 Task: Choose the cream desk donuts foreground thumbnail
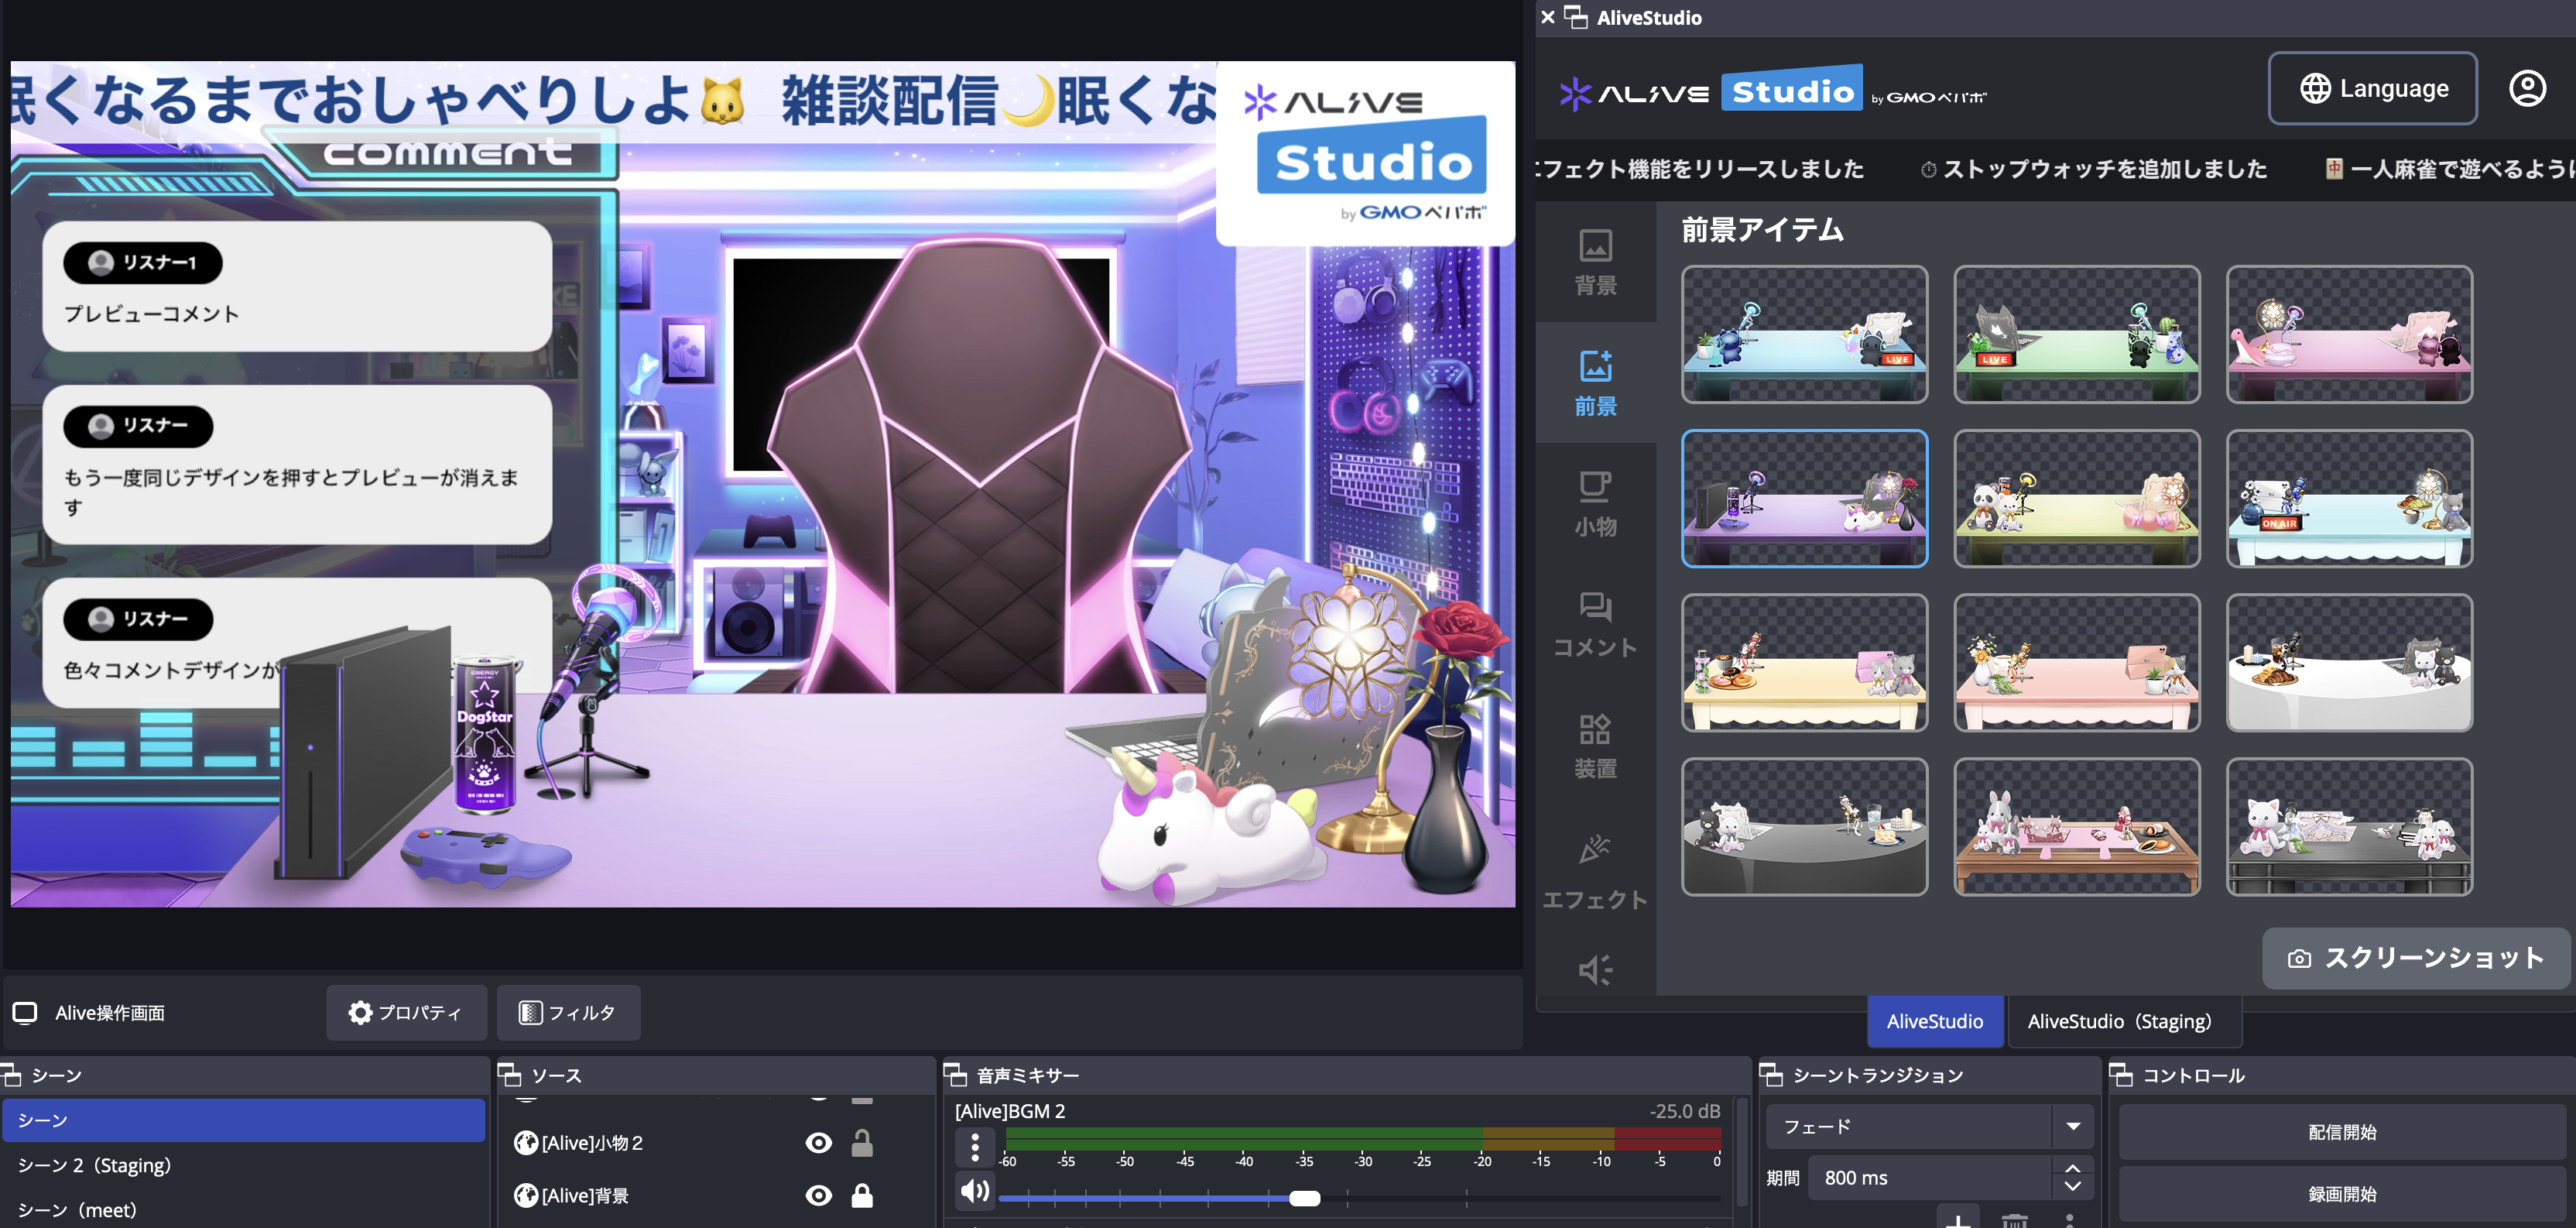(1804, 663)
